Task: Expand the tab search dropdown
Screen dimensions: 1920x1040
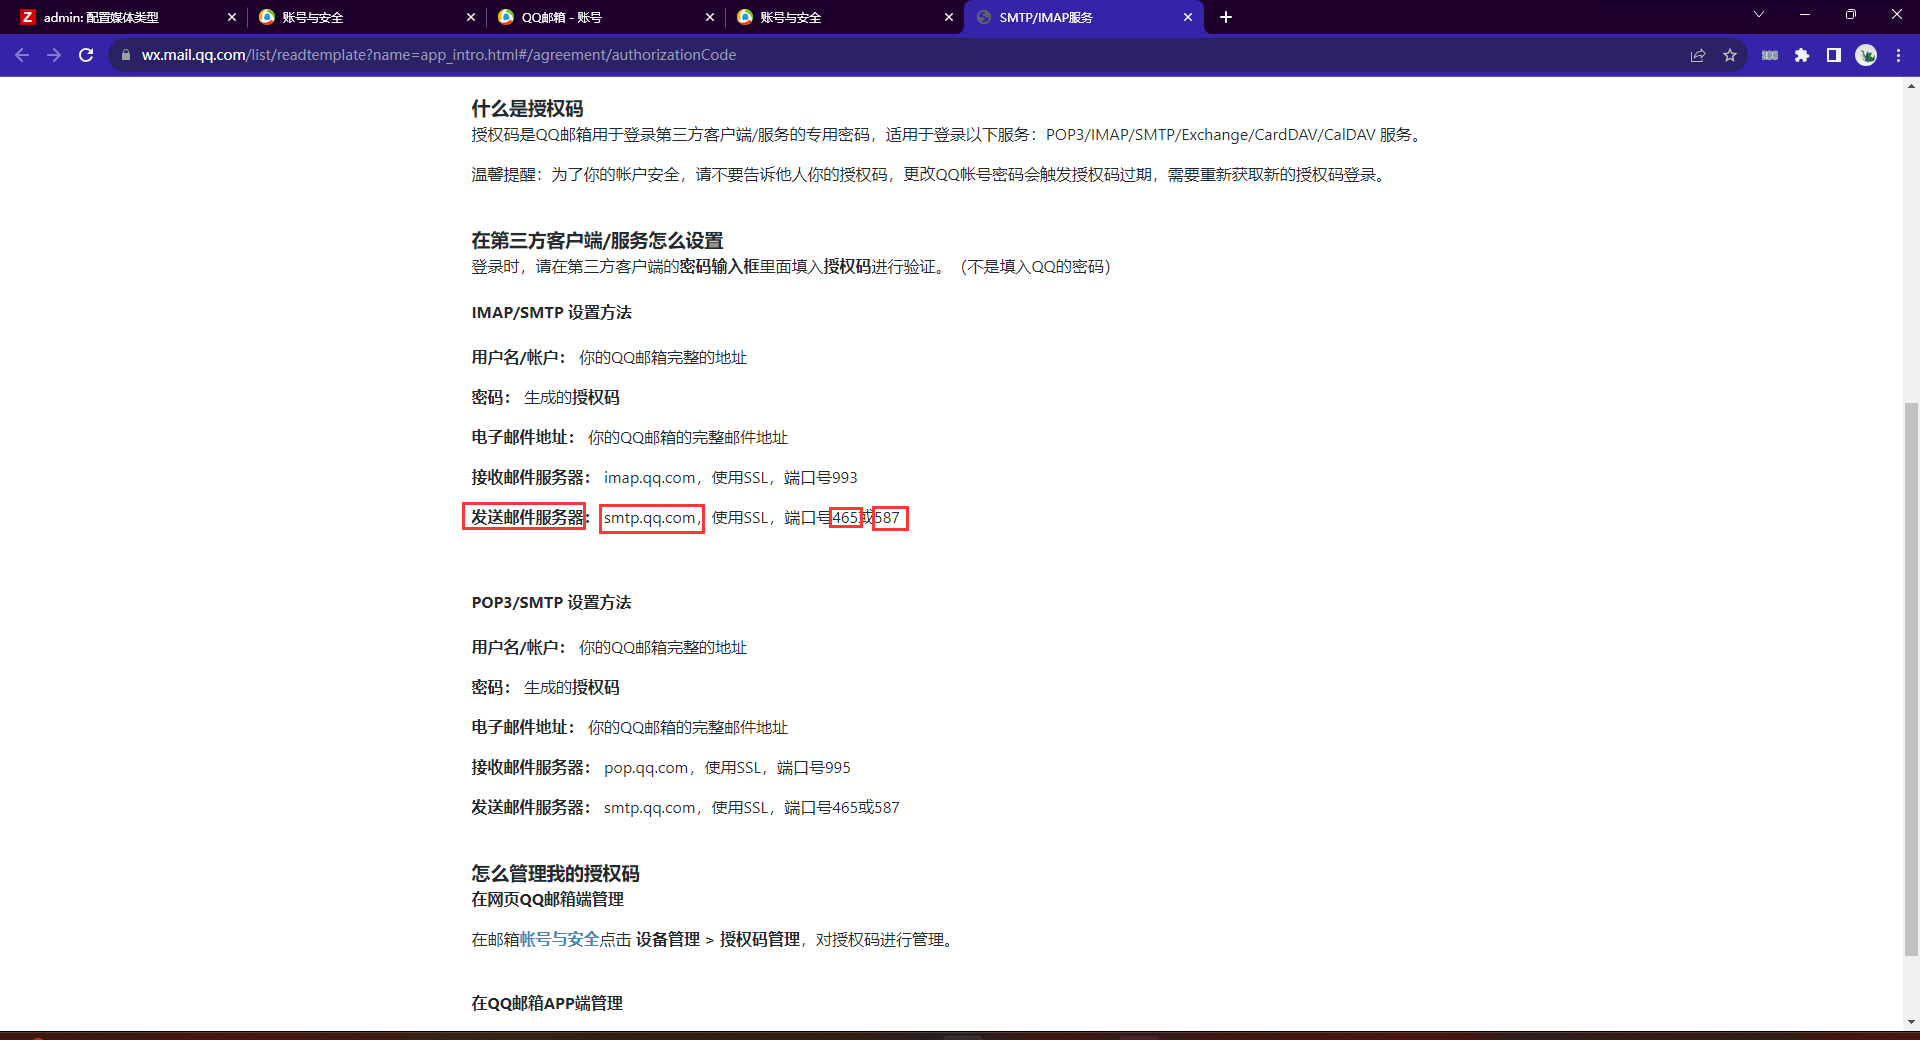Action: [x=1759, y=14]
